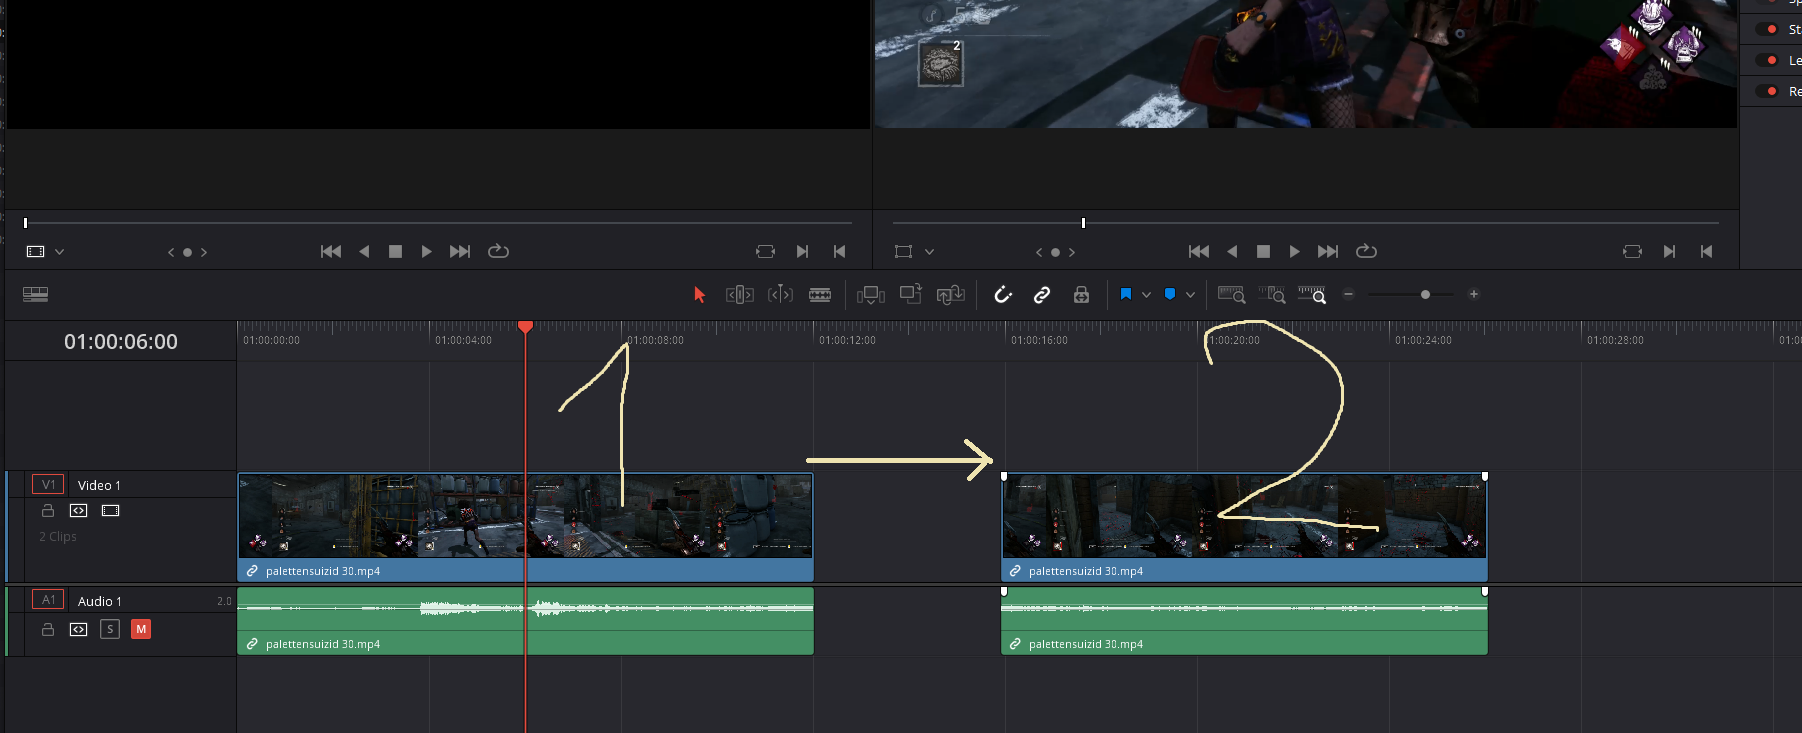This screenshot has width=1802, height=733.
Task: Play forward in the timeline viewer
Action: point(1295,251)
